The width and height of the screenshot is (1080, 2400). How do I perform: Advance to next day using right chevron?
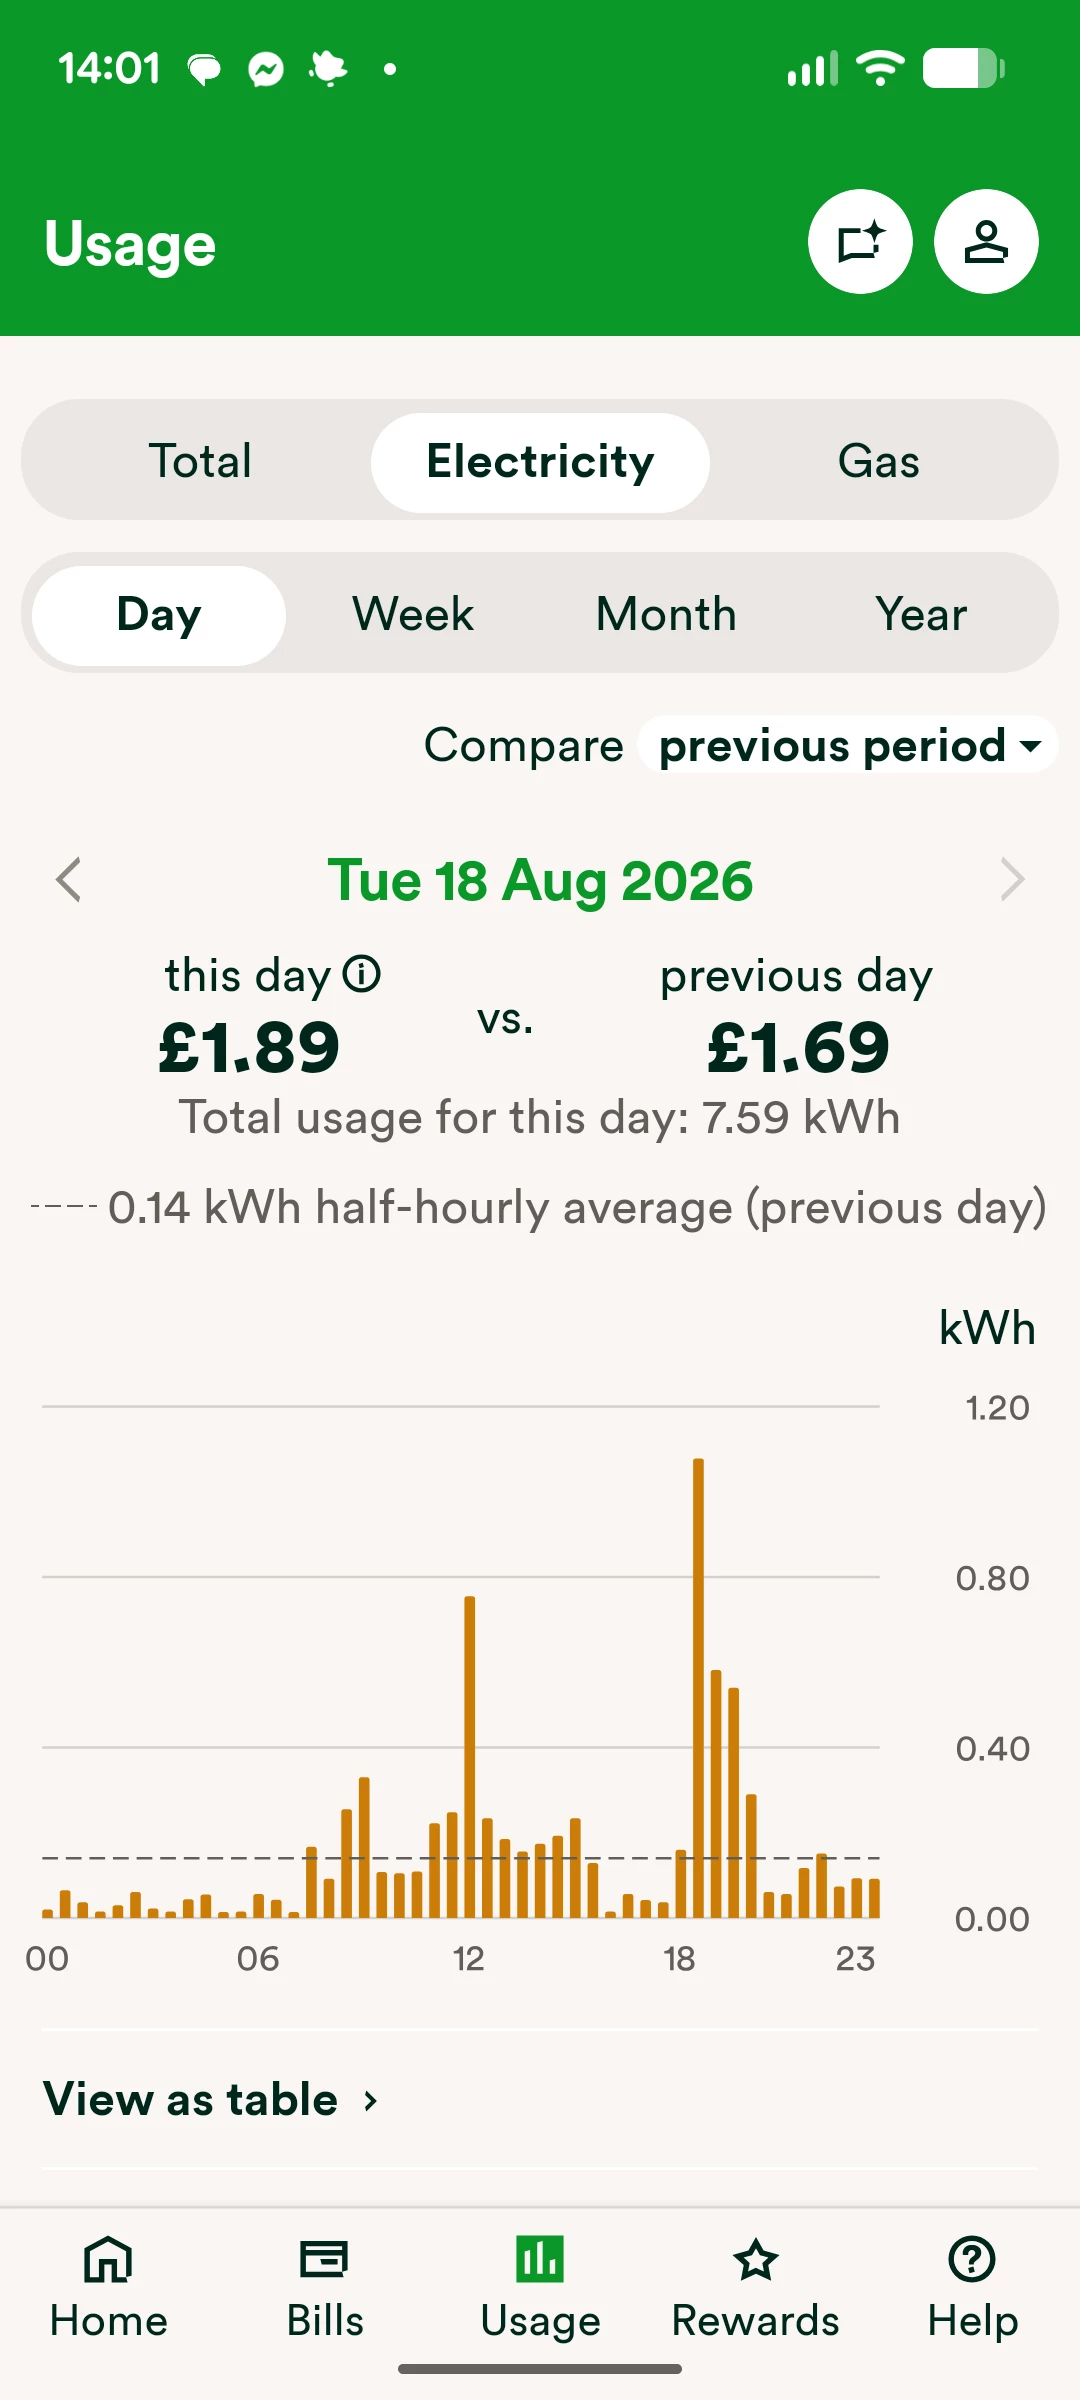coord(1012,880)
